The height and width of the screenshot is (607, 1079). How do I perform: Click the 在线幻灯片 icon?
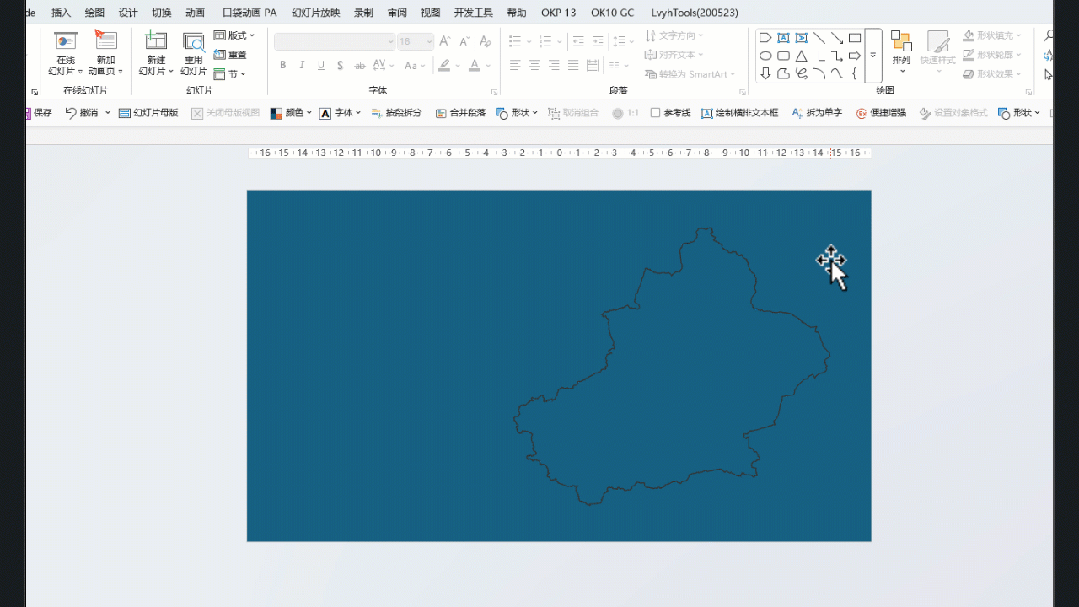[65, 42]
